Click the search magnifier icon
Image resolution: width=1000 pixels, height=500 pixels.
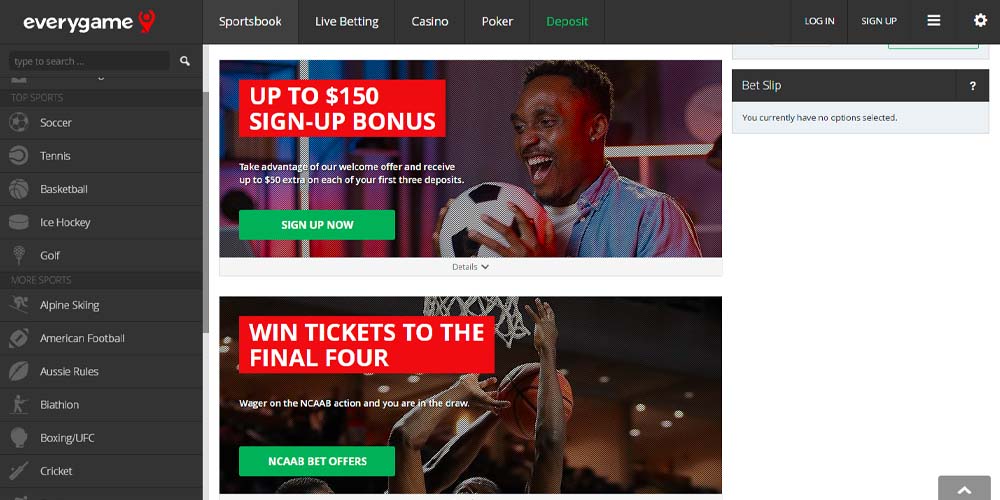[184, 61]
